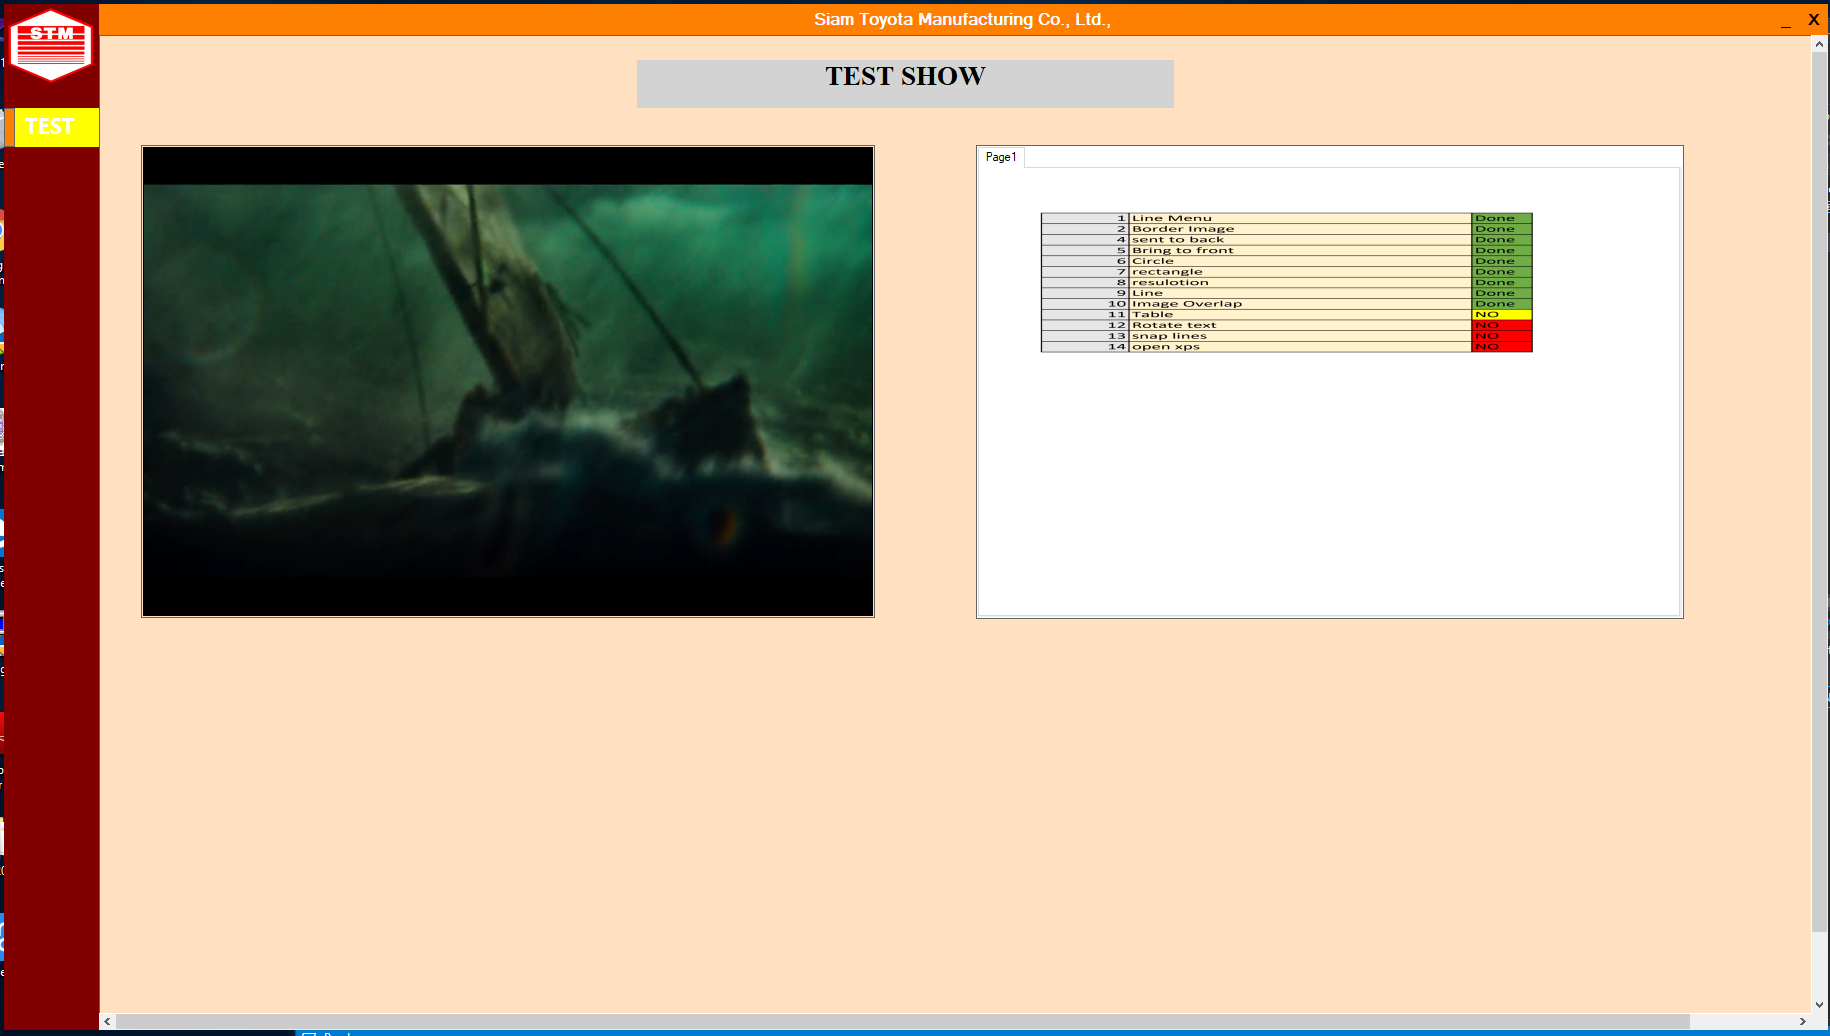The height and width of the screenshot is (1036, 1830).
Task: Click the TEST SHOW heading banner
Action: tap(905, 83)
